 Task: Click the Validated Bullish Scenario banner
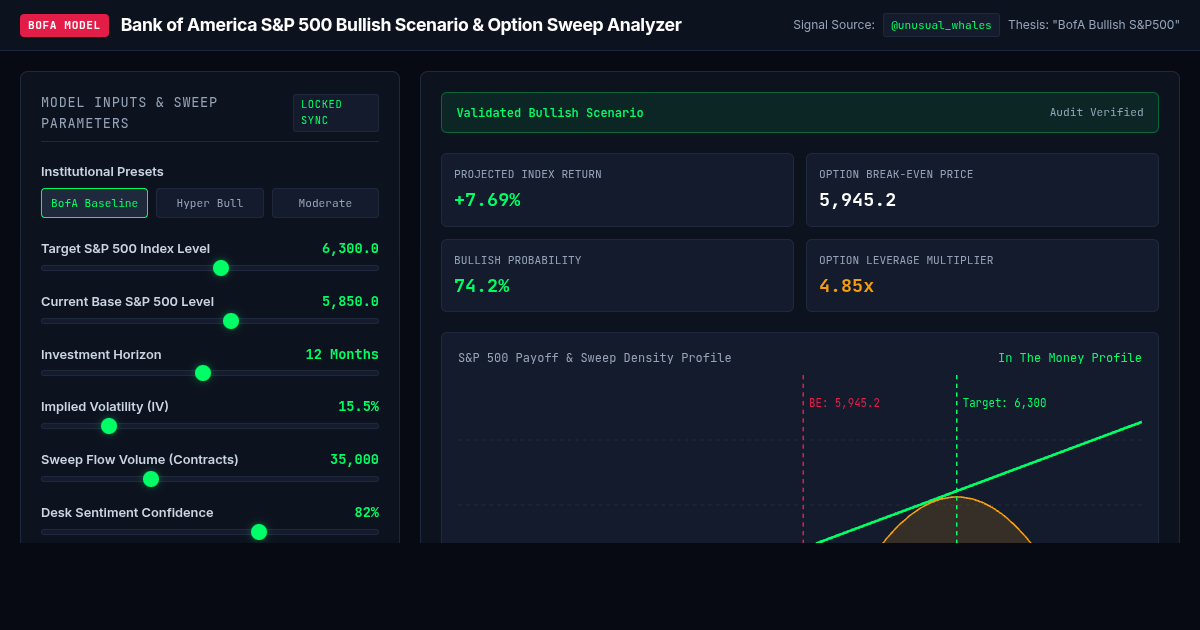point(800,113)
